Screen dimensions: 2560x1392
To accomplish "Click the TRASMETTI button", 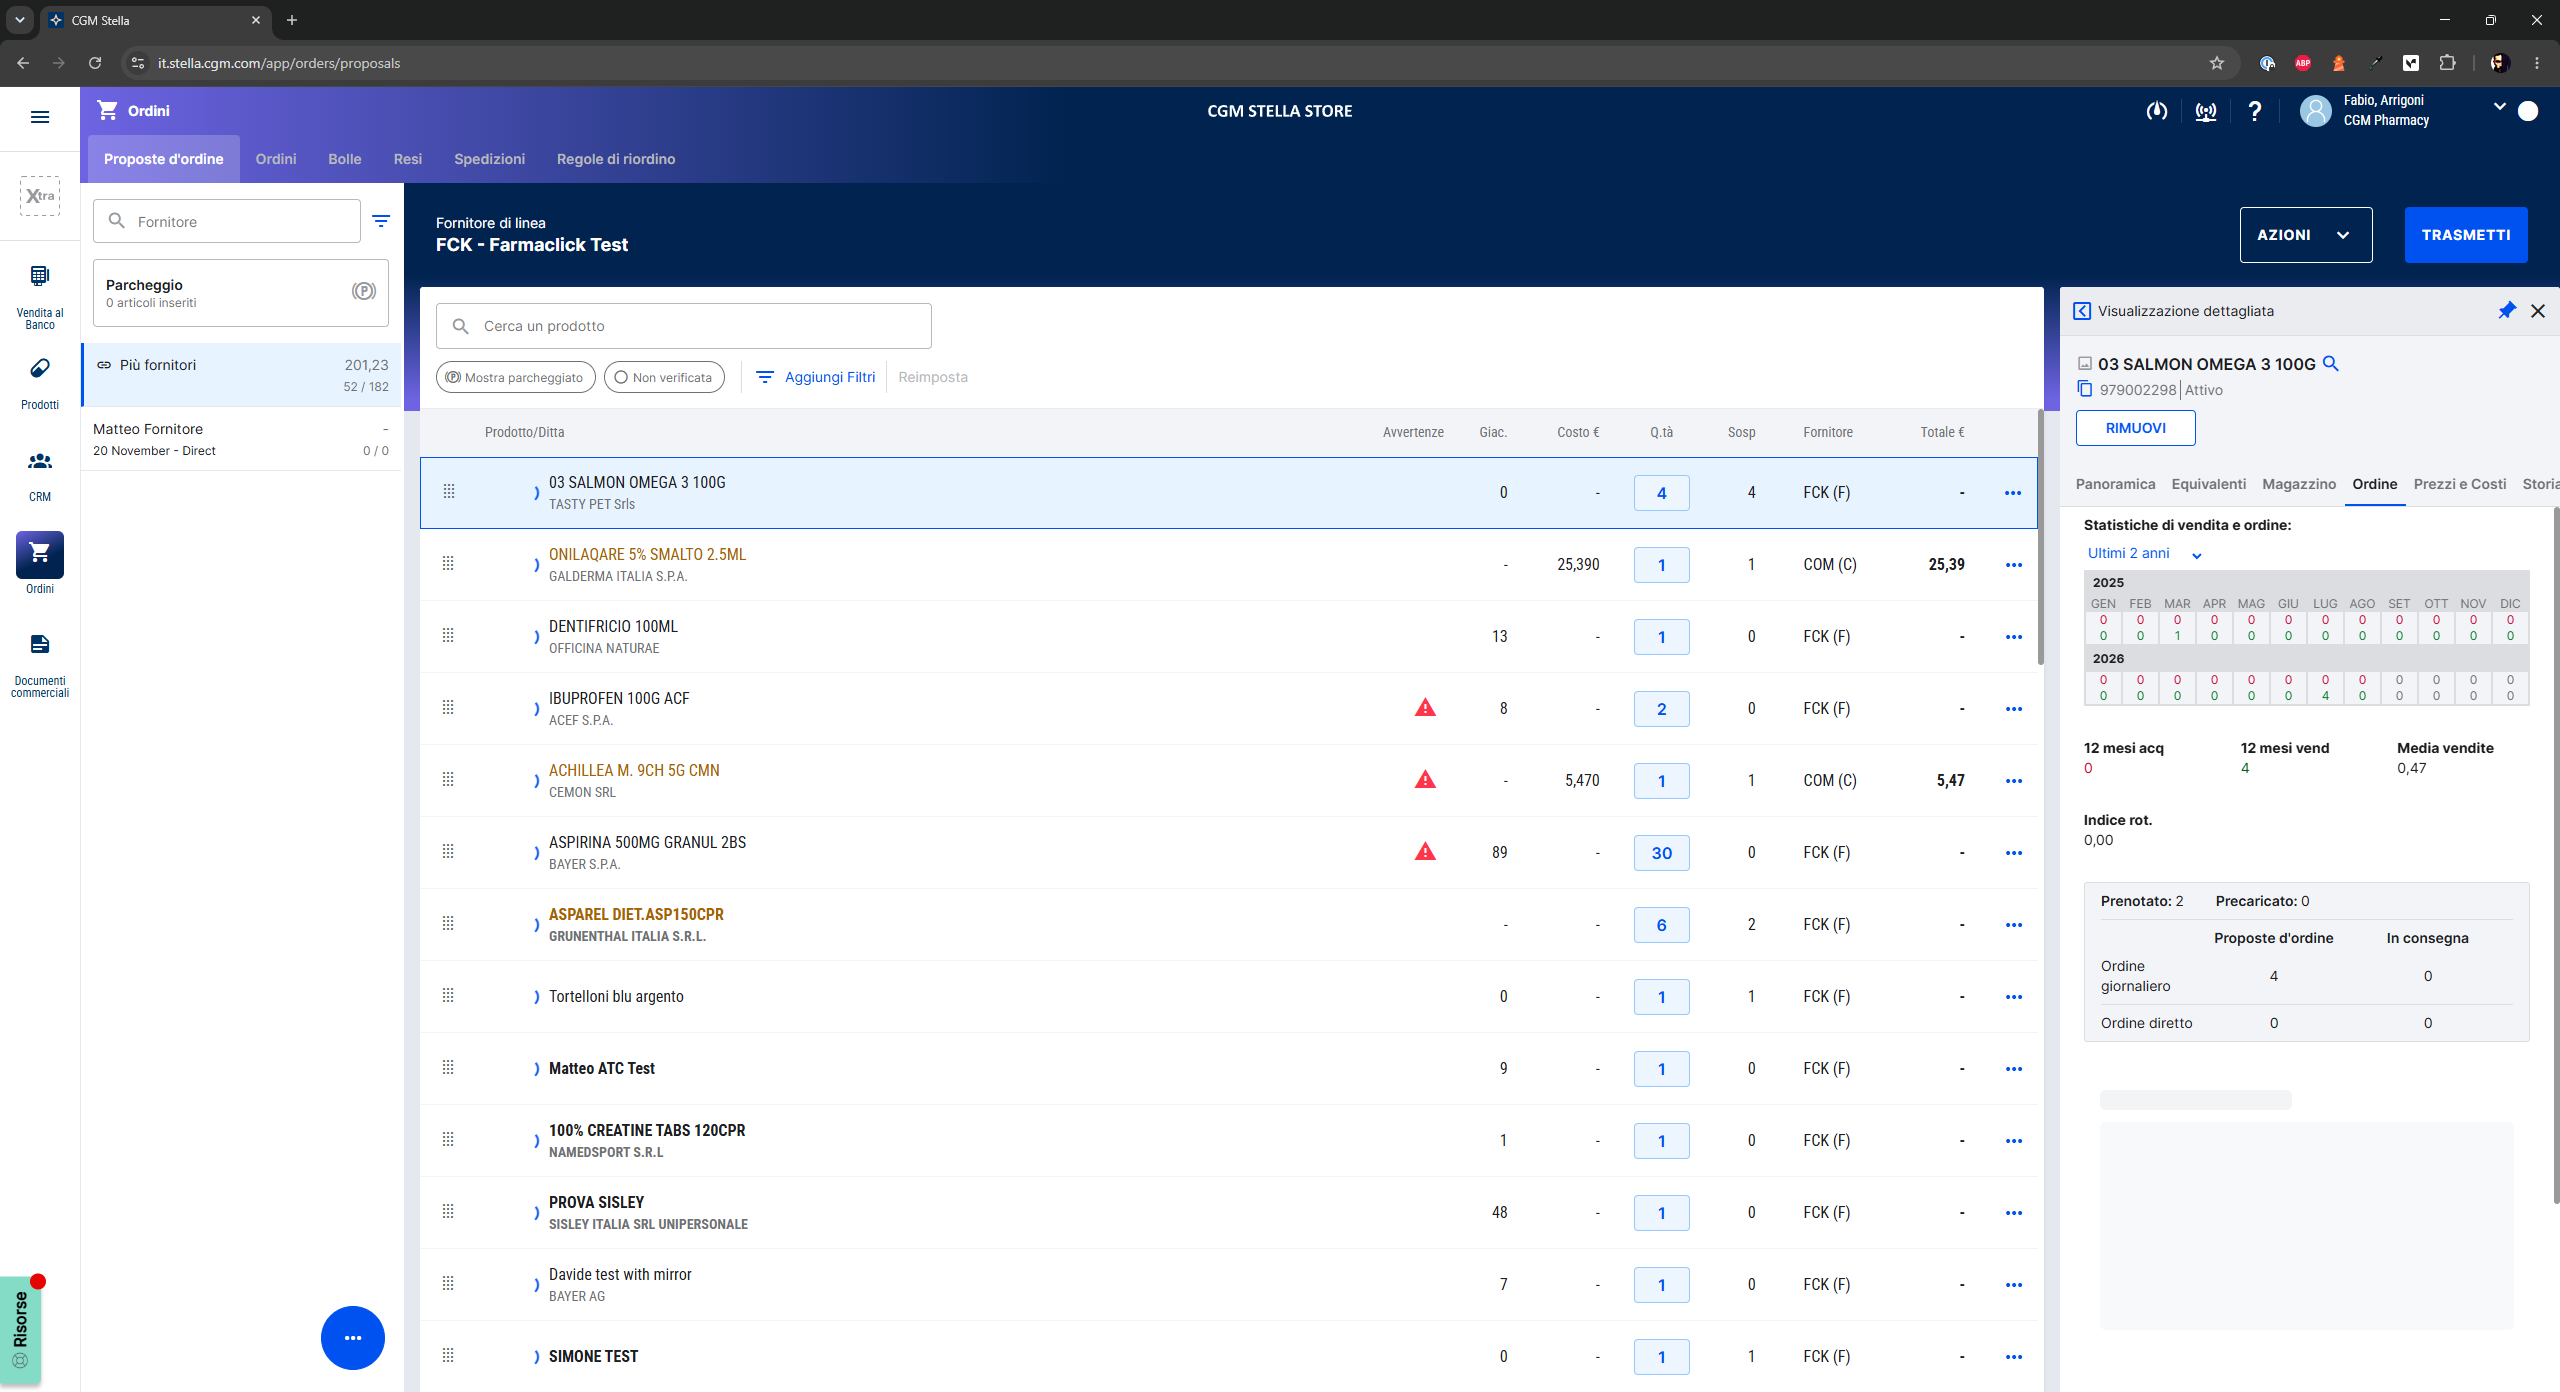I will [2466, 235].
